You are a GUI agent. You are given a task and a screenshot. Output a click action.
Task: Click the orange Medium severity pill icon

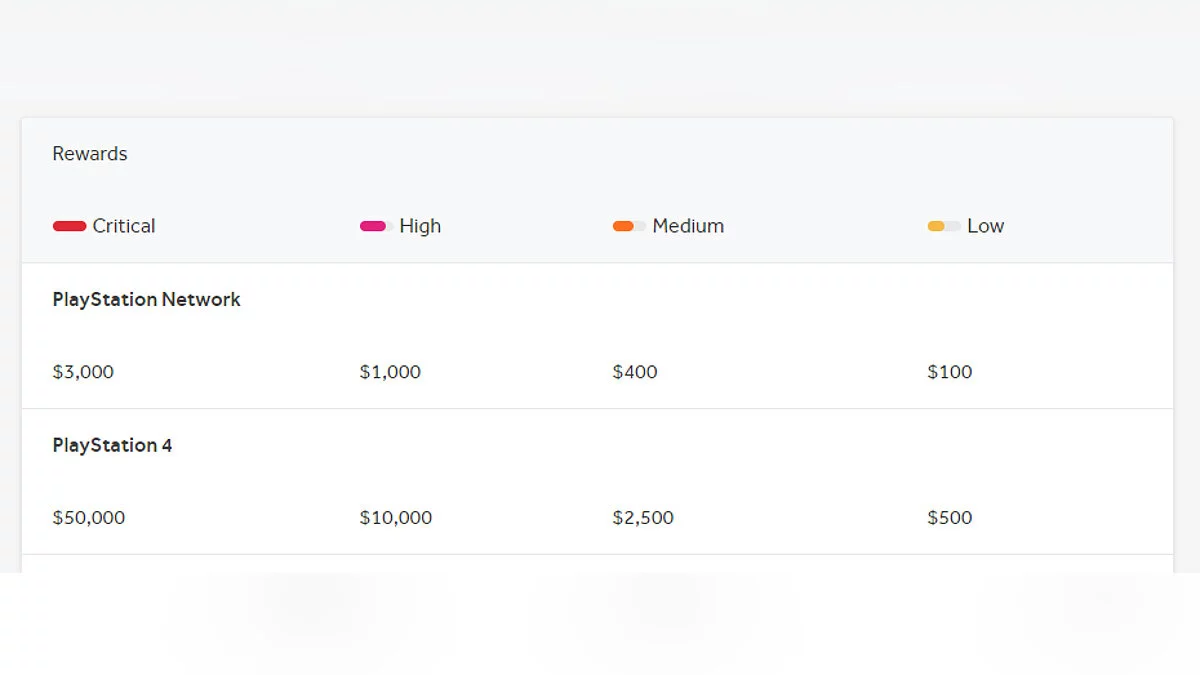click(628, 226)
